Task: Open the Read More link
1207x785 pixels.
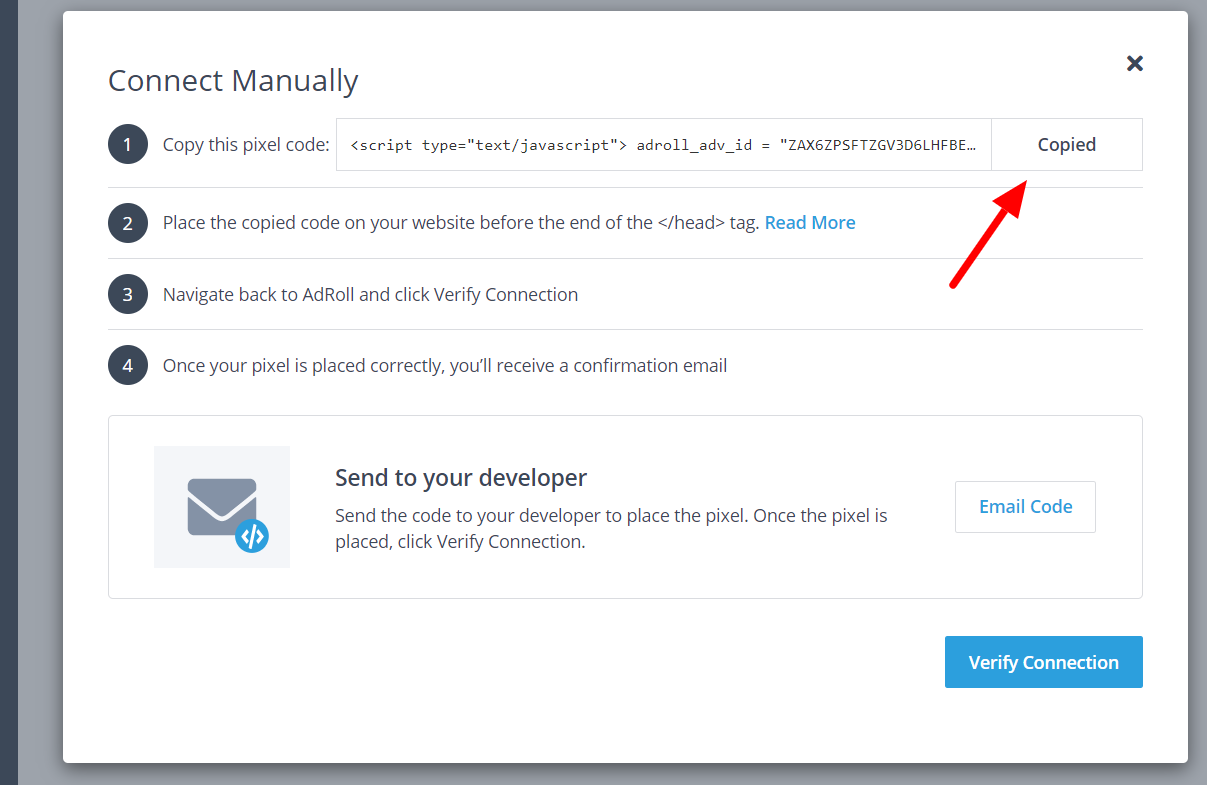Action: [x=809, y=223]
